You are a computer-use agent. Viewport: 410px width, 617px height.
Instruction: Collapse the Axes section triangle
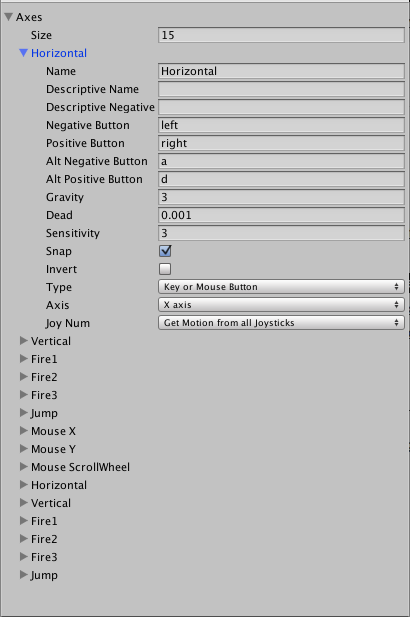8,17
